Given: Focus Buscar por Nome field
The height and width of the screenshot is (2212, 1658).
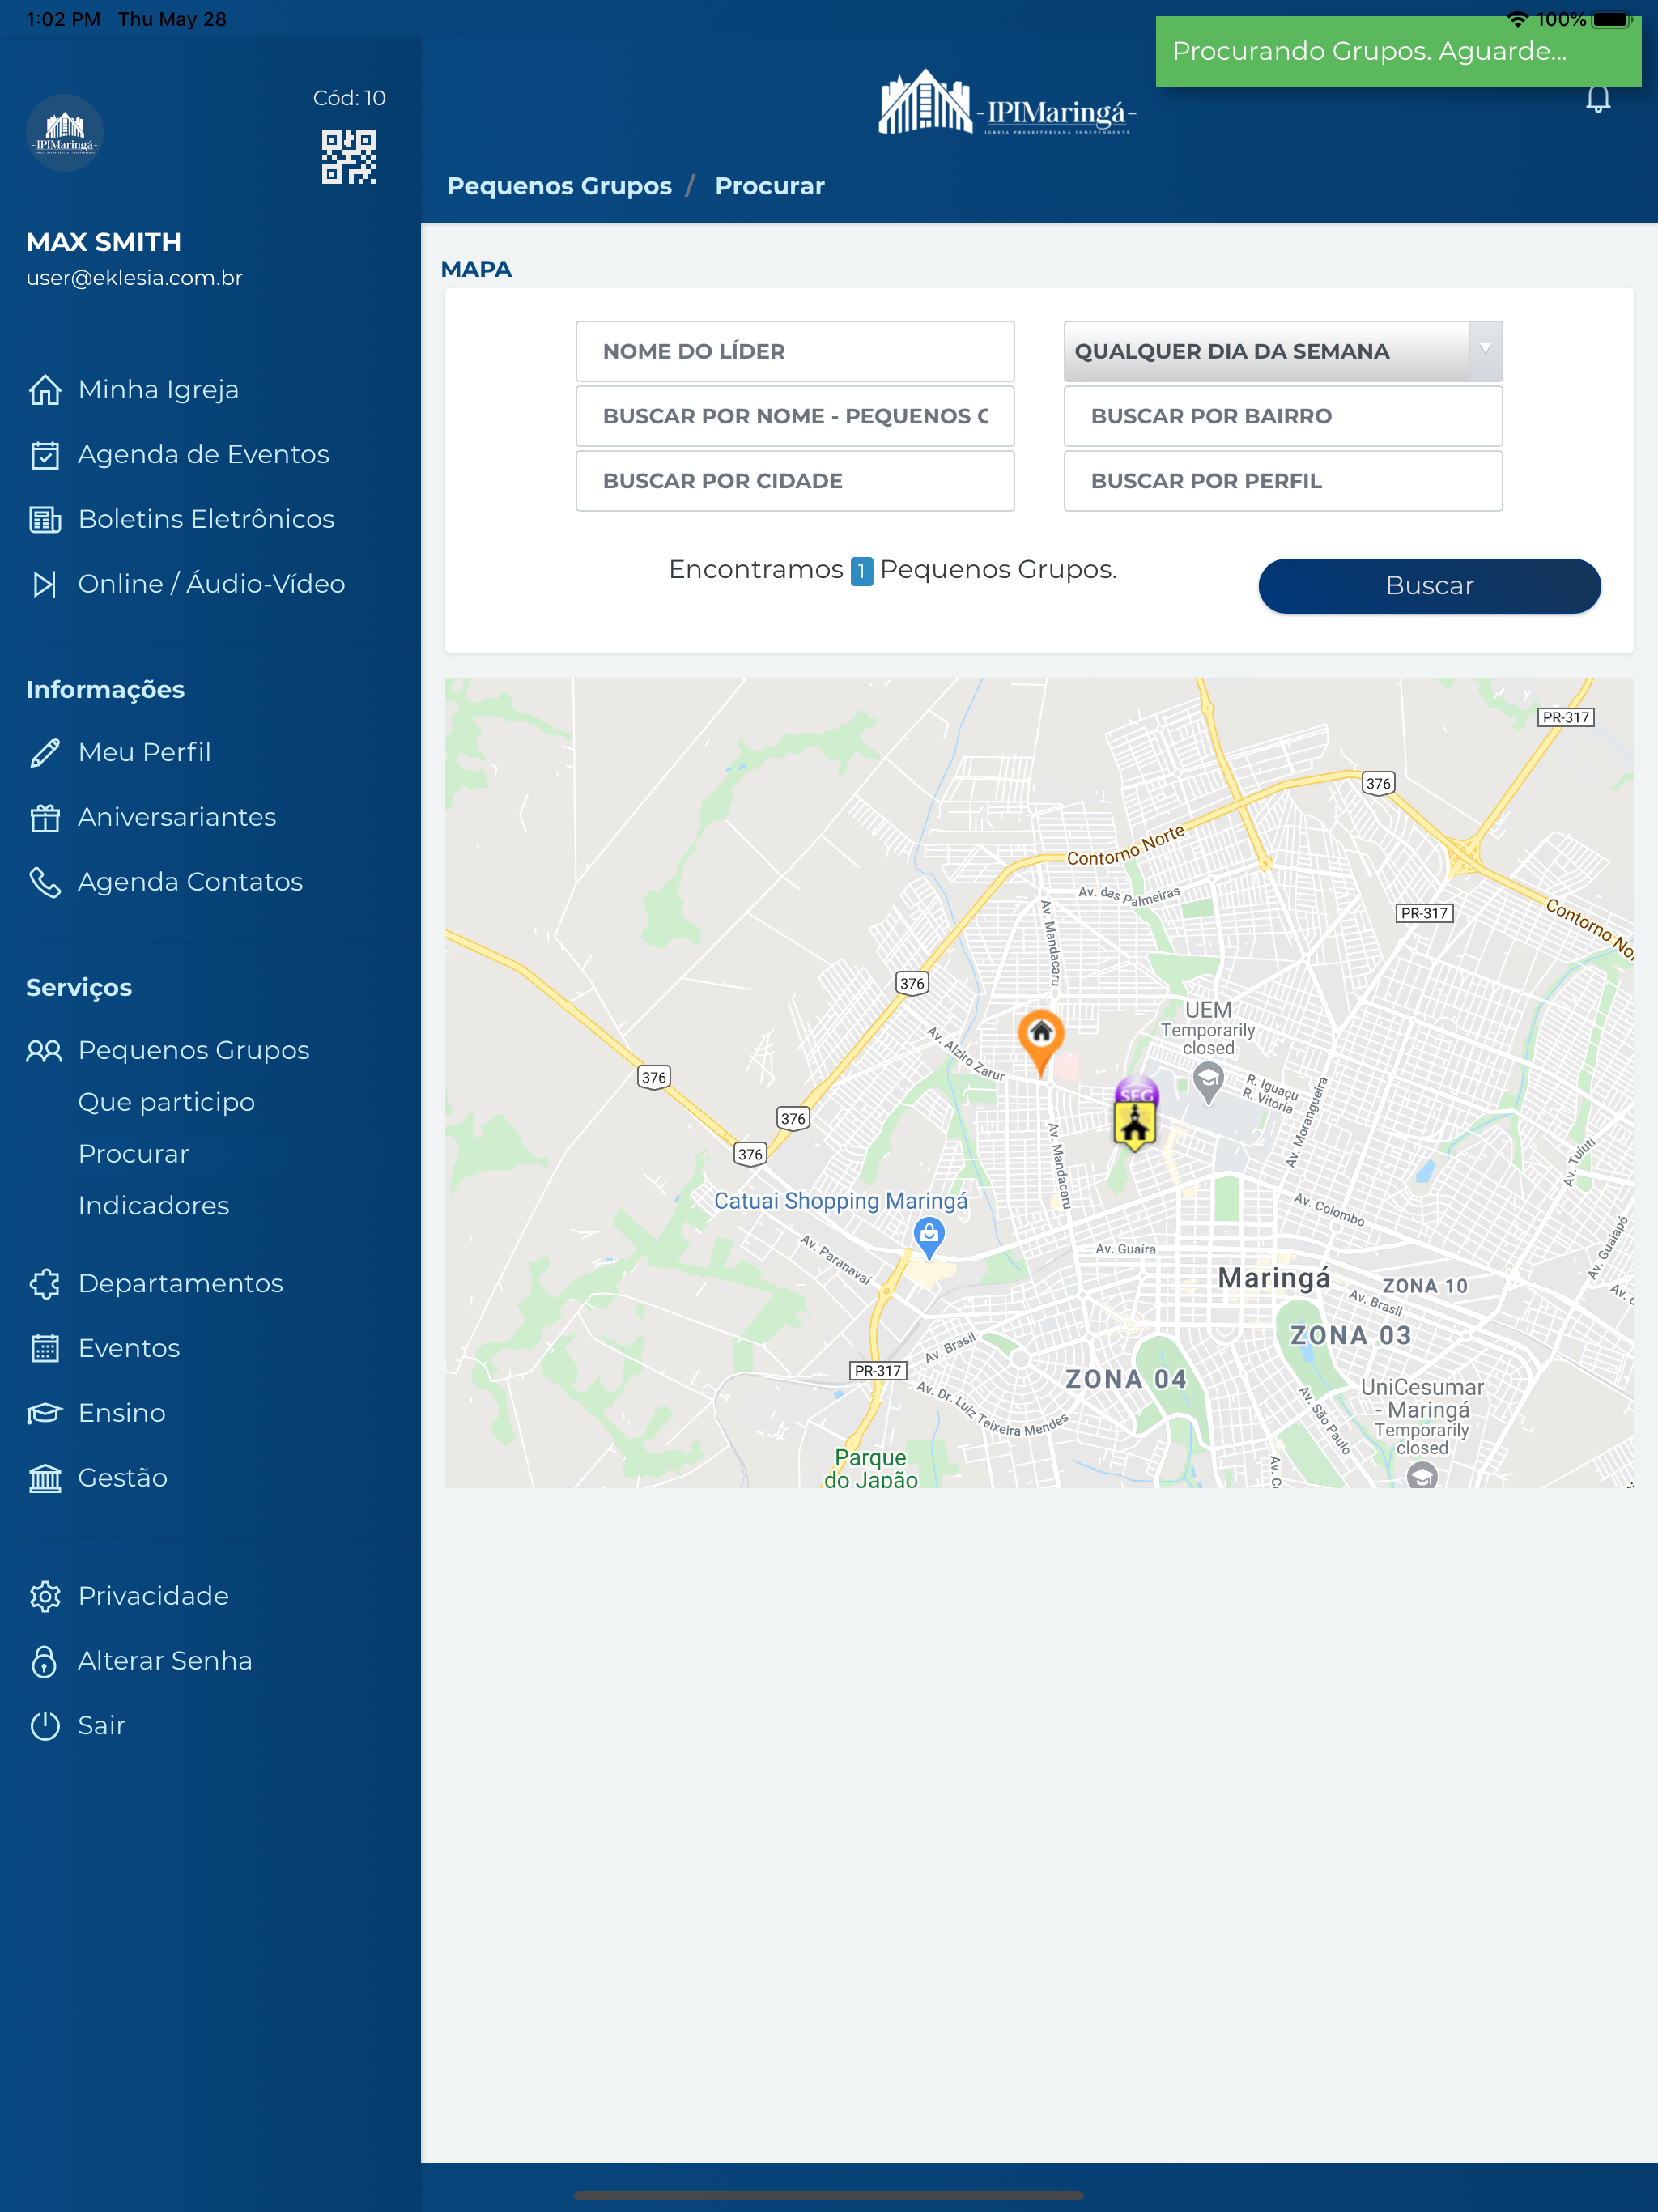Looking at the screenshot, I should pyautogui.click(x=795, y=416).
